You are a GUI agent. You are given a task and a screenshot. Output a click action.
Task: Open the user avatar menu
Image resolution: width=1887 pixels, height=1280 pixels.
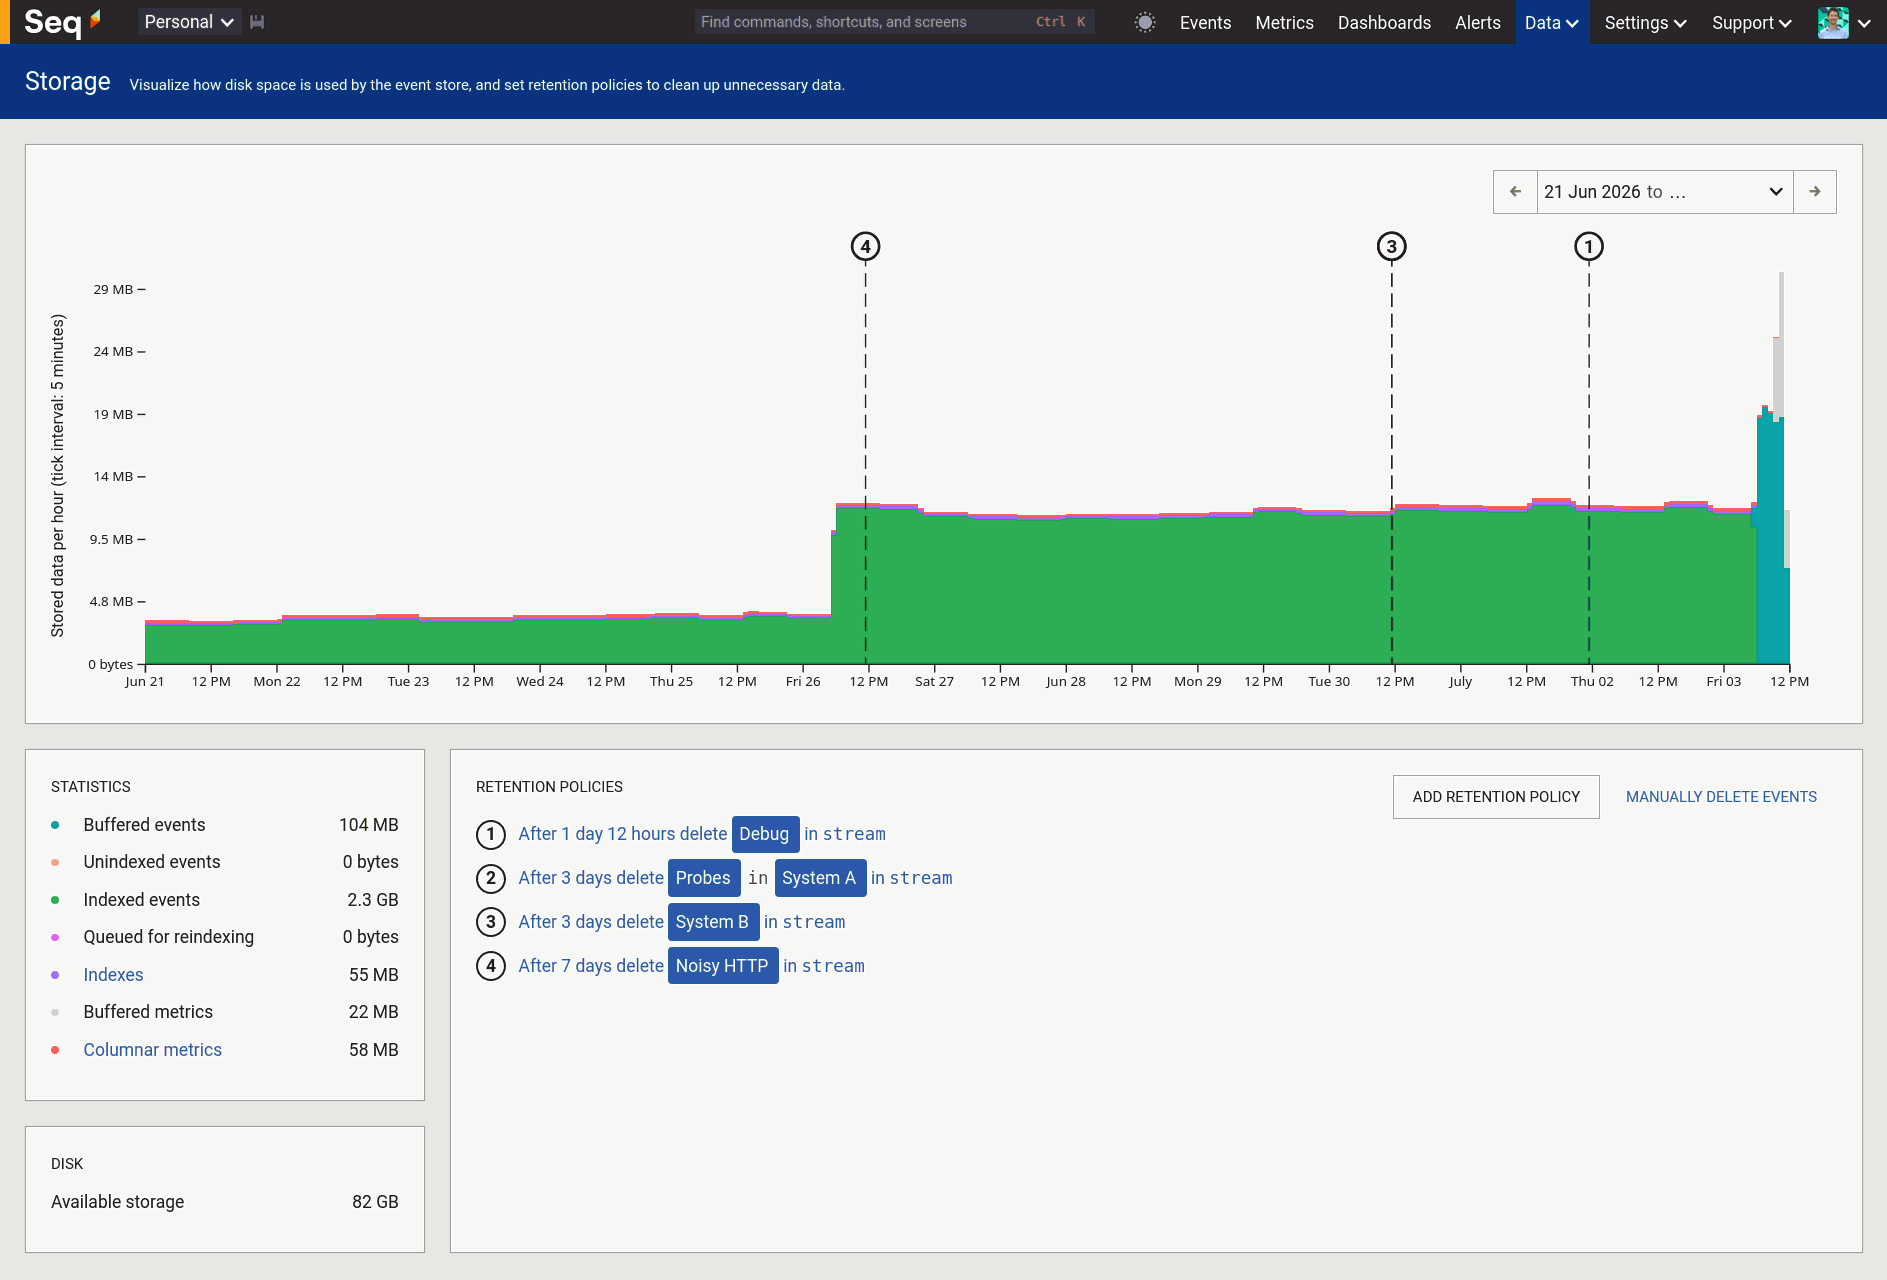(1833, 22)
